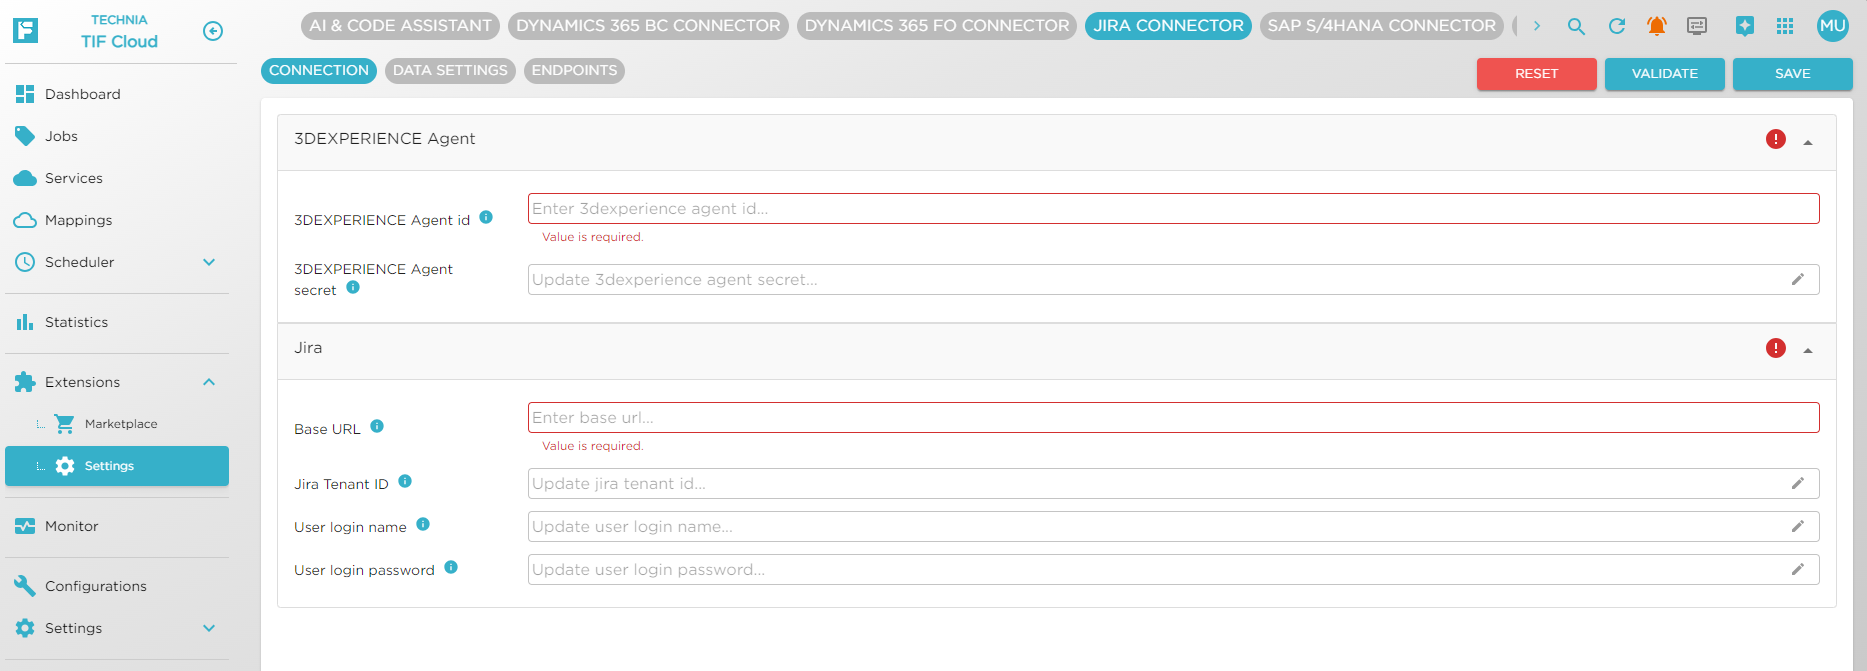
Task: Collapse the 3DEXPERIENCE Agent section
Action: pos(1808,142)
